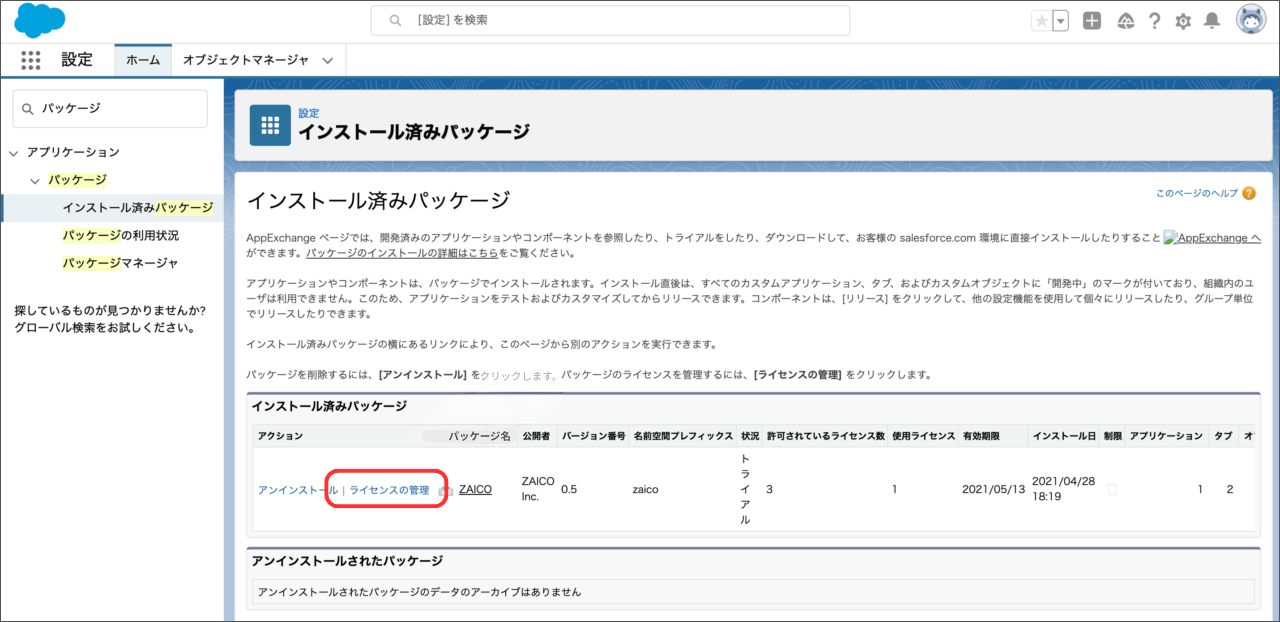Select インストール済みパッケージ in the sidebar
The height and width of the screenshot is (622, 1280).
pos(137,207)
